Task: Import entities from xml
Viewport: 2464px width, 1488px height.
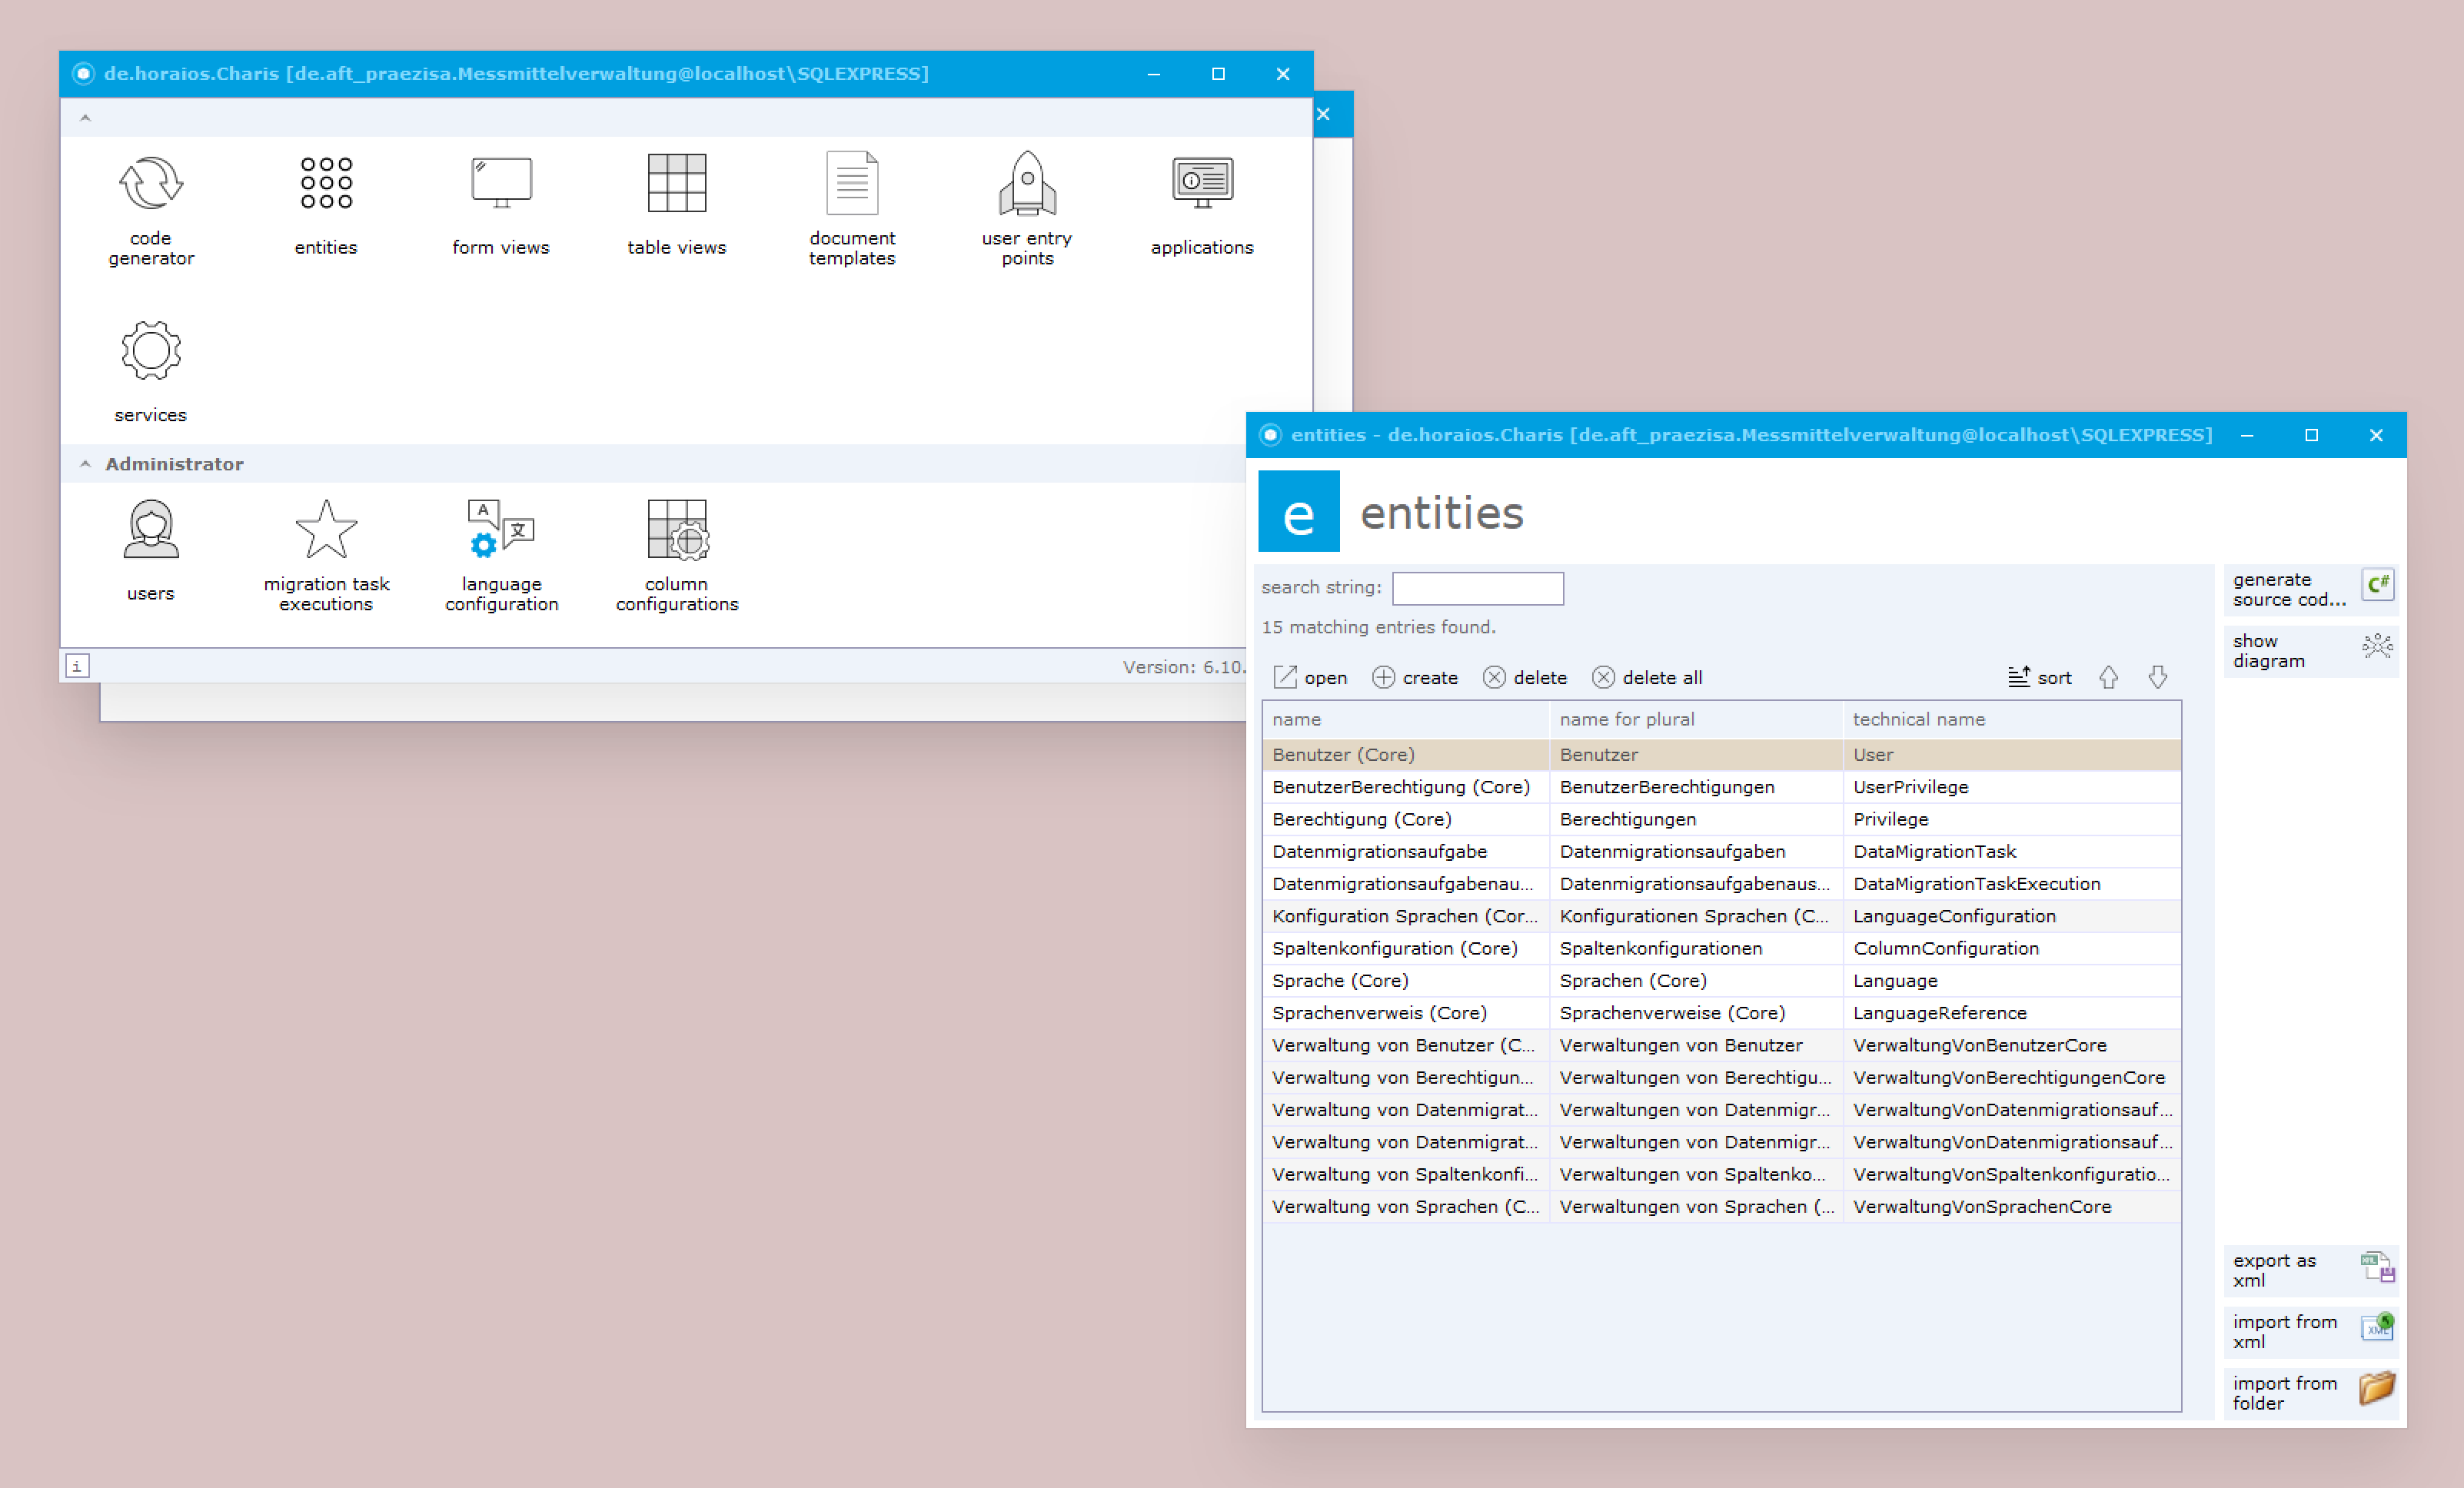Action: pyautogui.click(x=2311, y=1332)
